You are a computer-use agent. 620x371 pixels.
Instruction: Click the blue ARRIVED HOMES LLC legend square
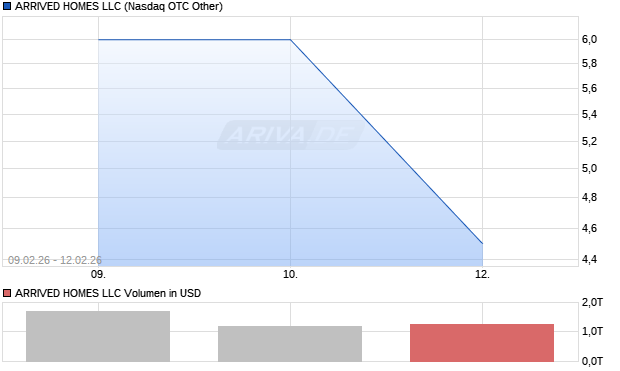pyautogui.click(x=7, y=6)
